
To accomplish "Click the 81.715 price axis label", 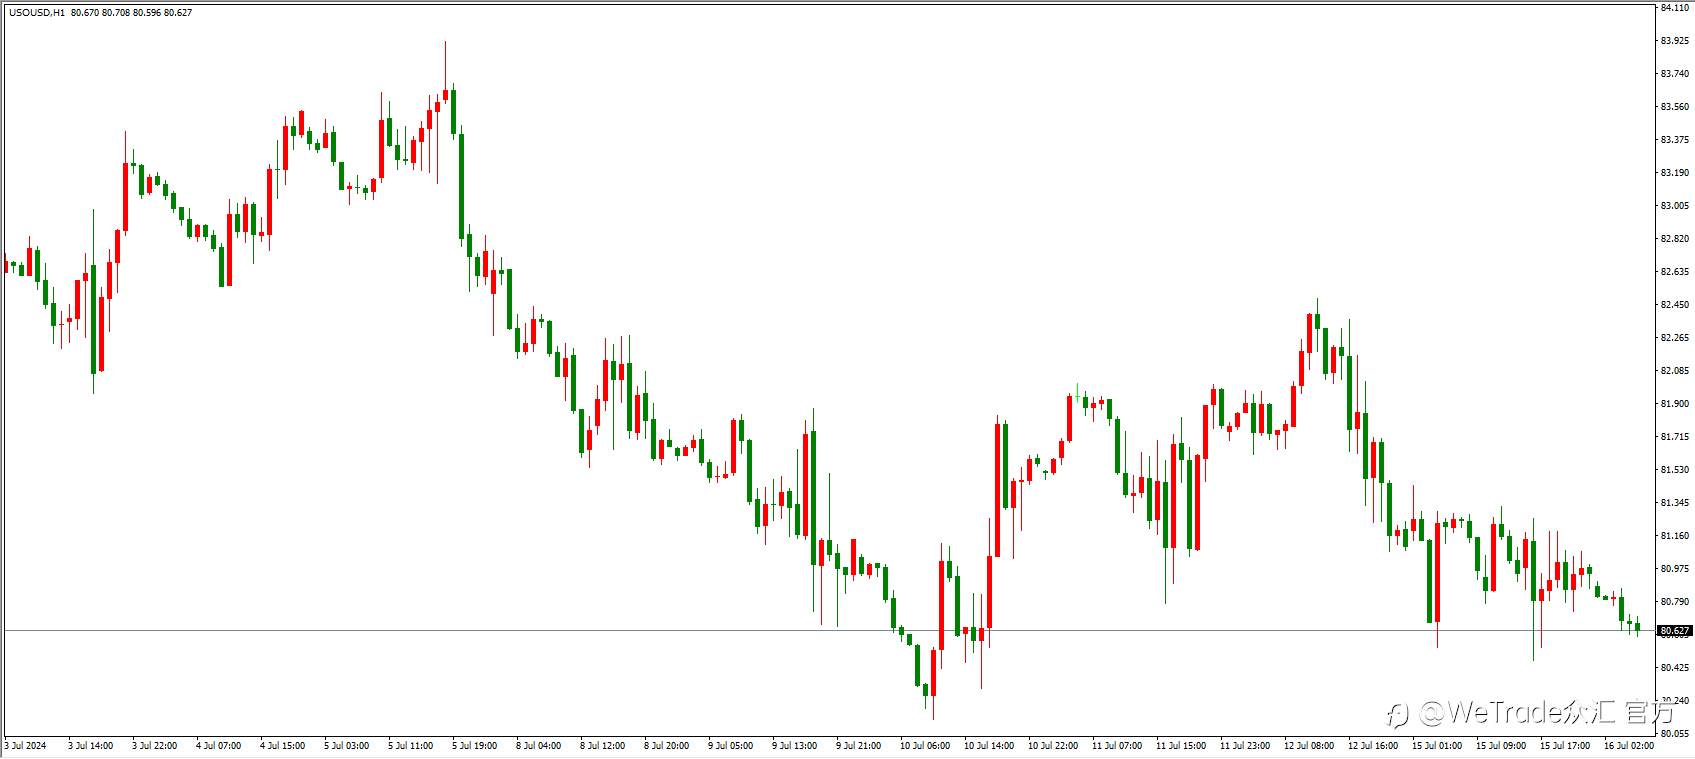I will 1674,437.
